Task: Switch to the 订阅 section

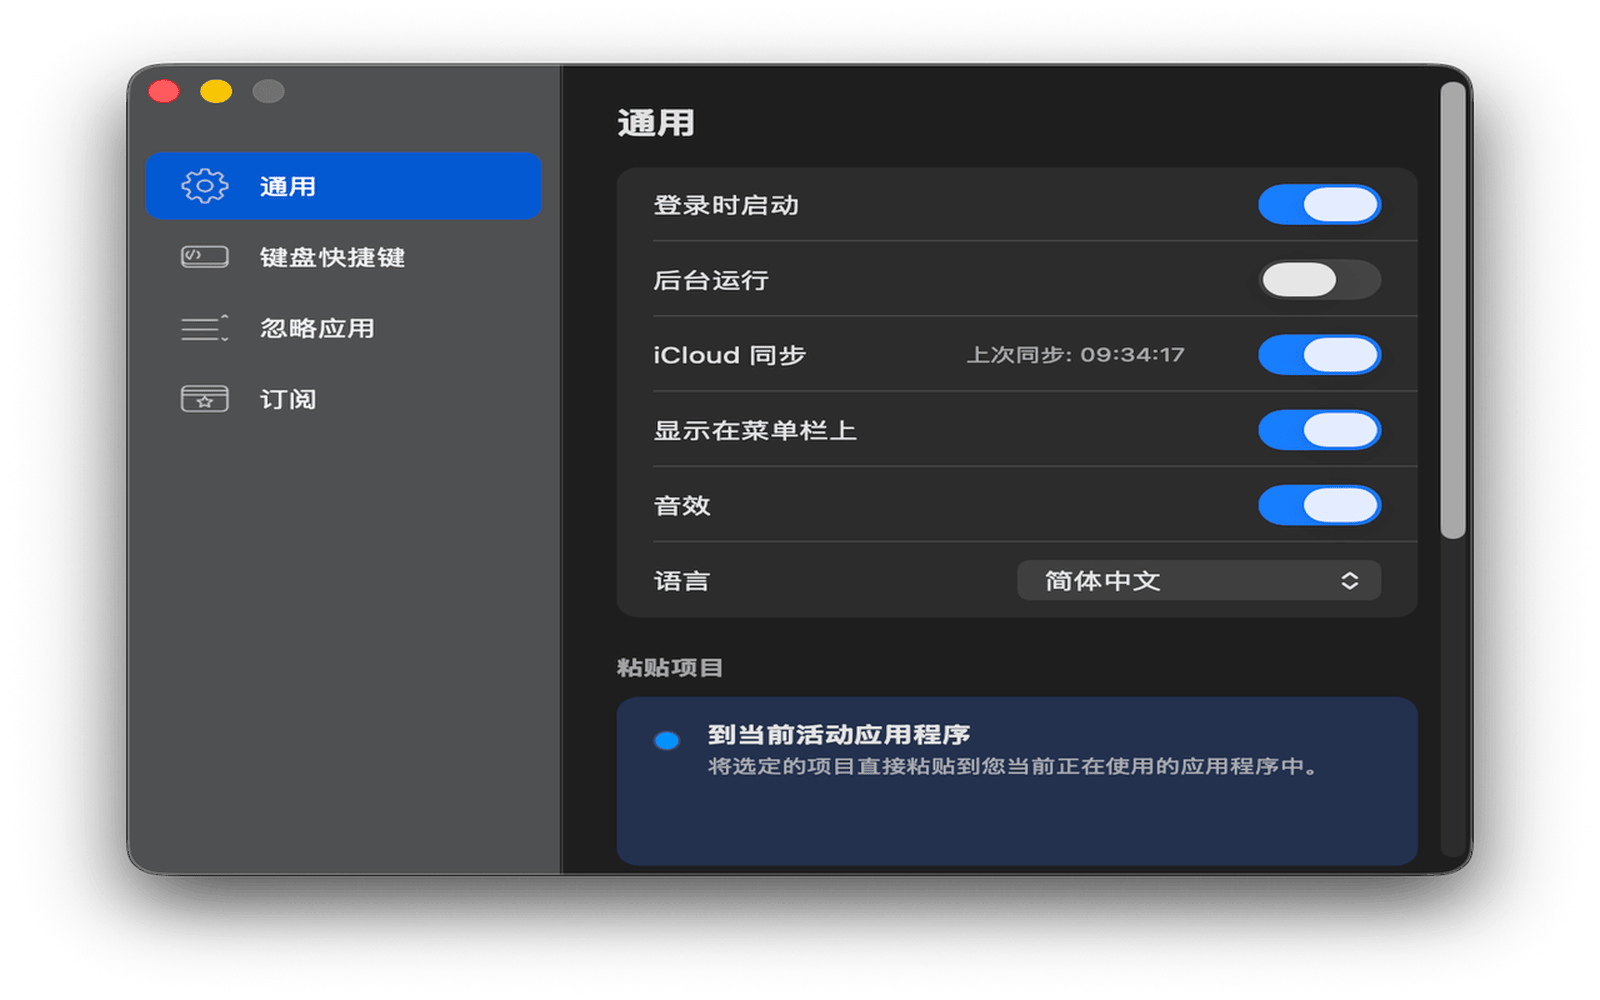Action: coord(343,399)
